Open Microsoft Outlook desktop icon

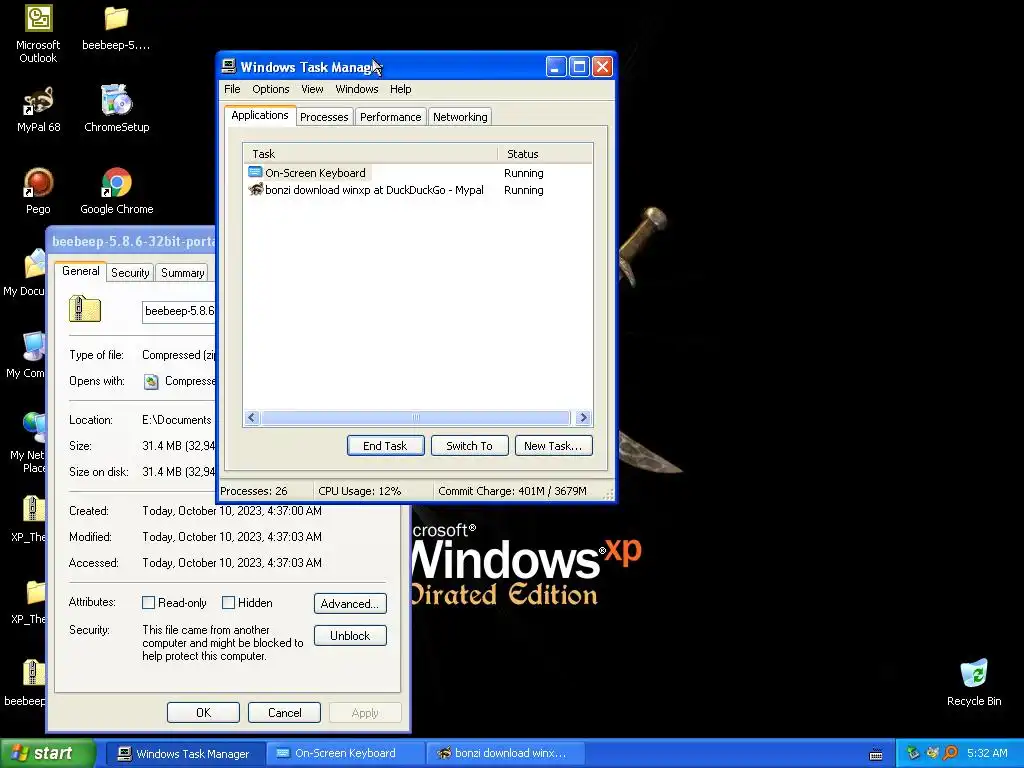pos(38,18)
